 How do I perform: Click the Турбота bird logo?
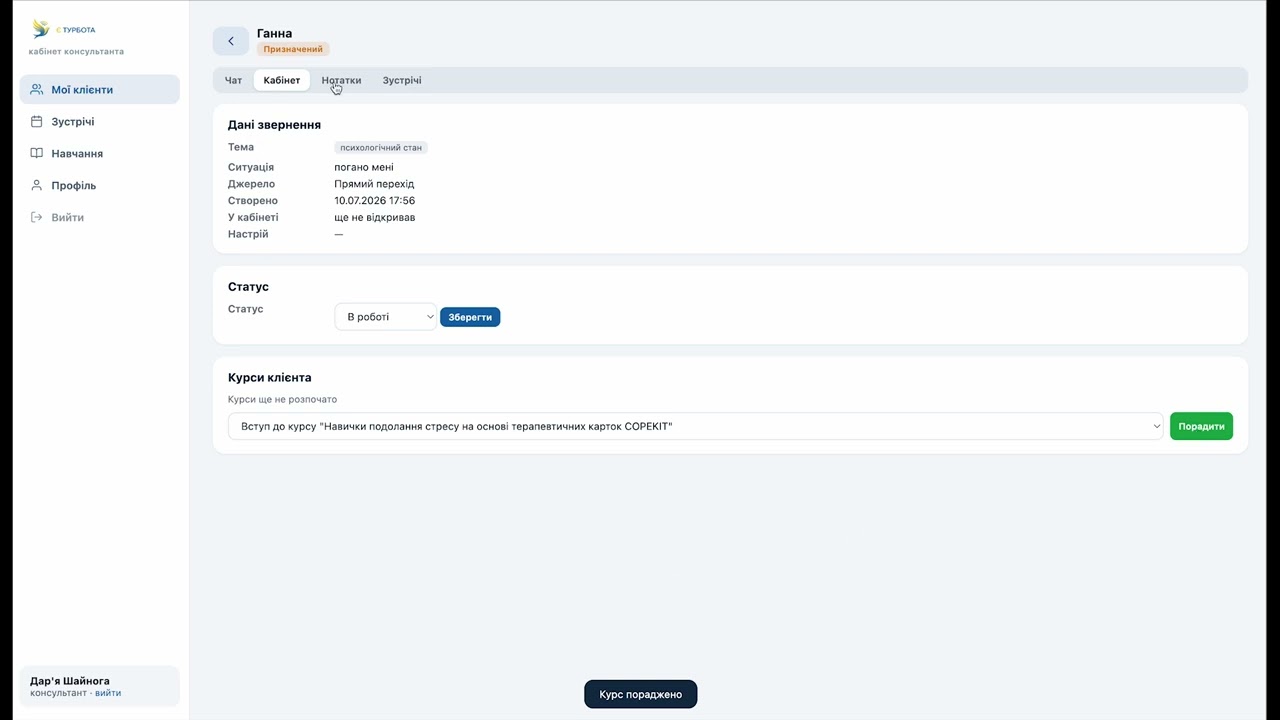click(x=41, y=29)
